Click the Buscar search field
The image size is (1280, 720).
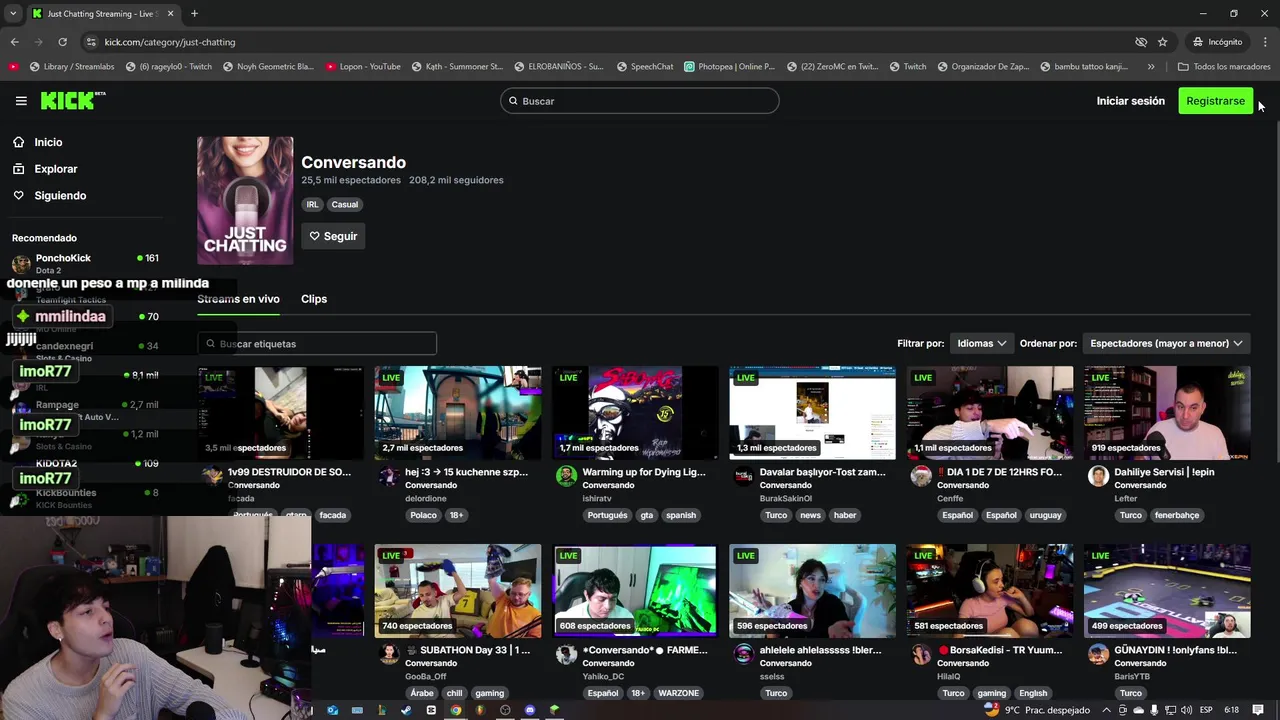pyautogui.click(x=640, y=101)
